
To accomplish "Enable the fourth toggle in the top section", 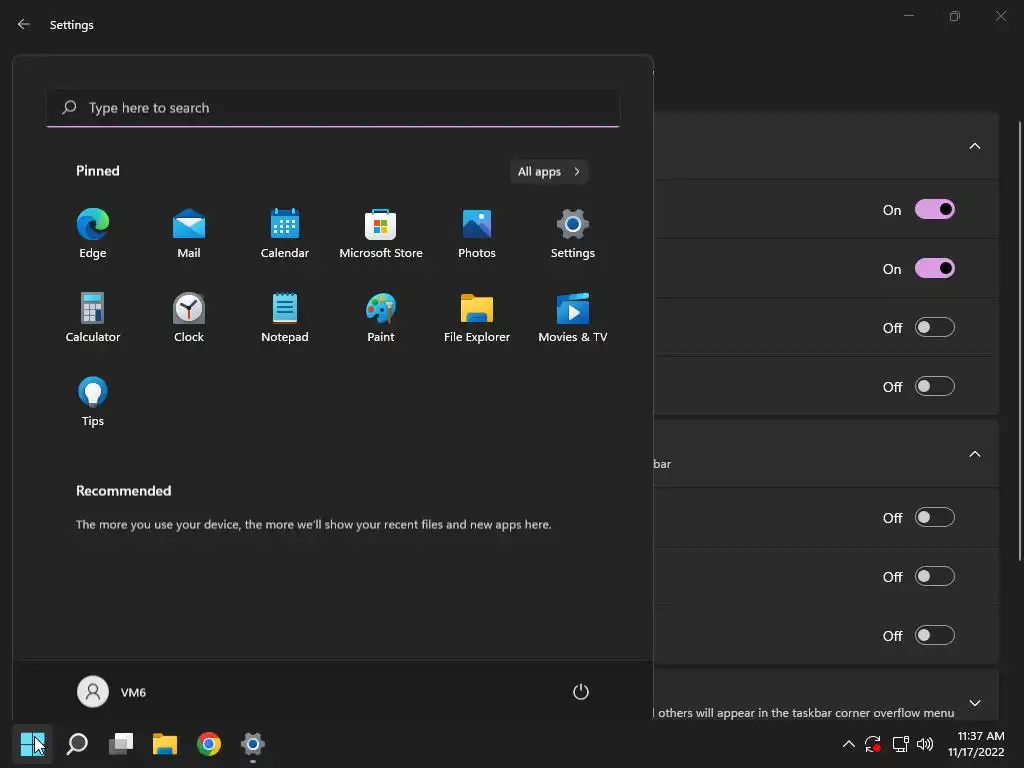I will coord(935,387).
